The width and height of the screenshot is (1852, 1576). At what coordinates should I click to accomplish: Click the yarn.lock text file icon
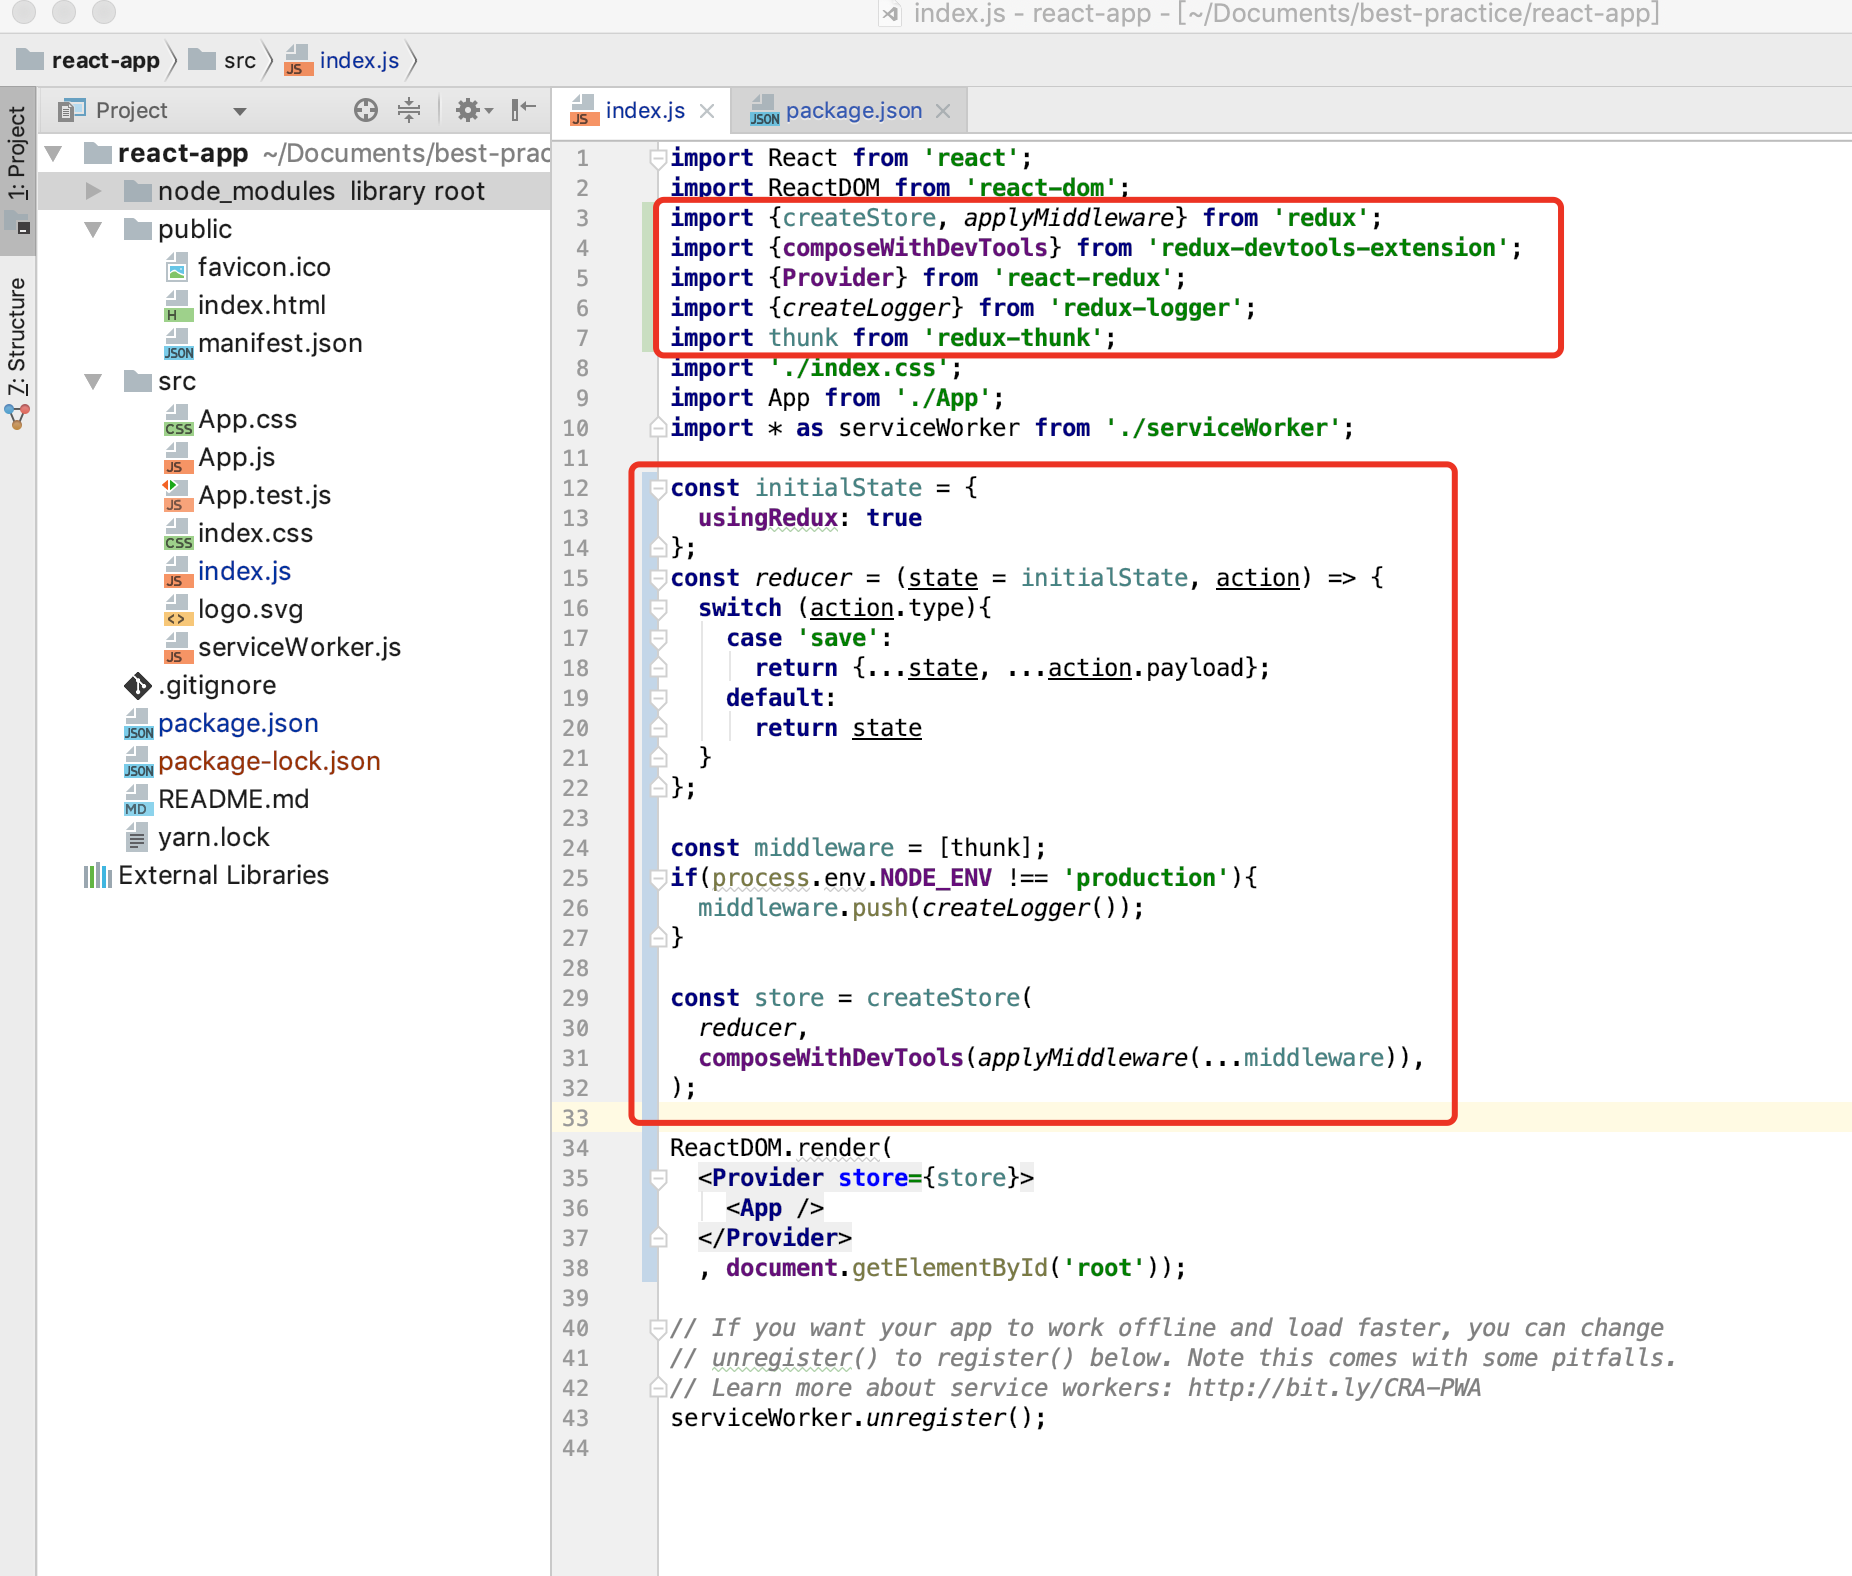[137, 838]
